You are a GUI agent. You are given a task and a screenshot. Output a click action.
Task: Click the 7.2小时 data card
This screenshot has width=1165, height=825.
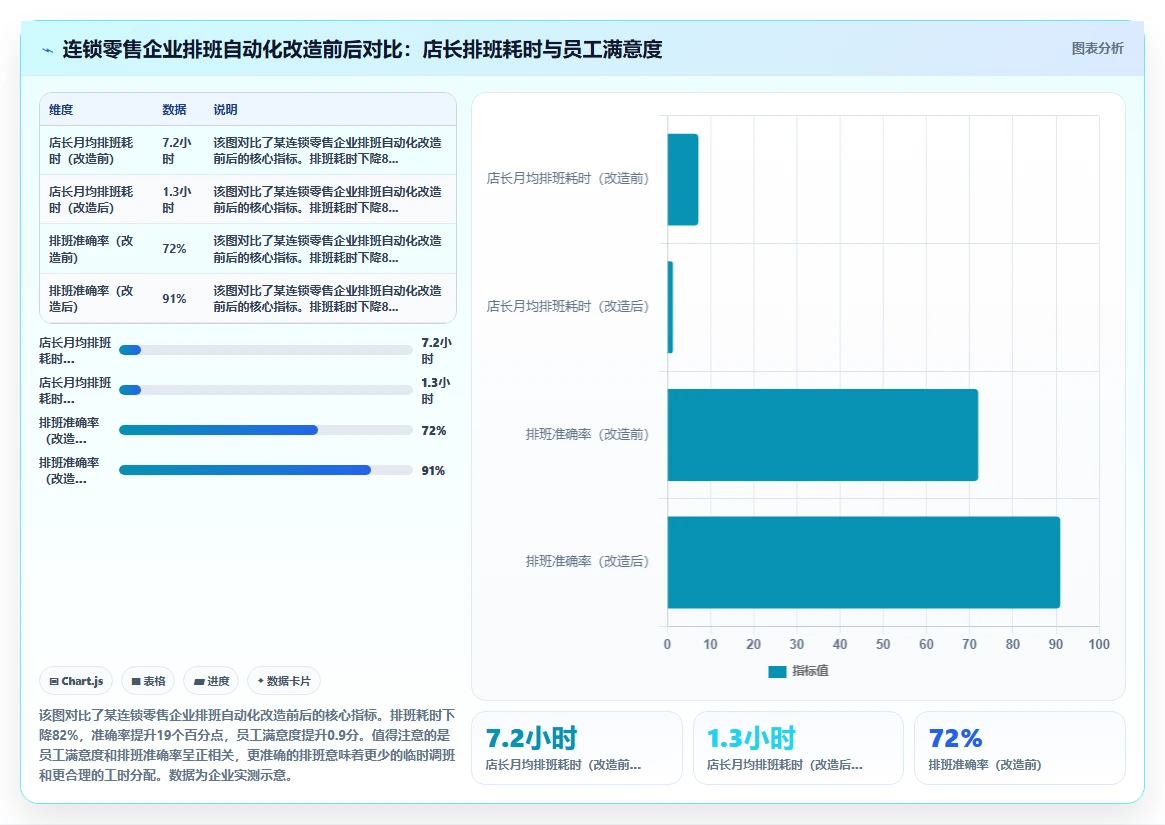[x=577, y=748]
